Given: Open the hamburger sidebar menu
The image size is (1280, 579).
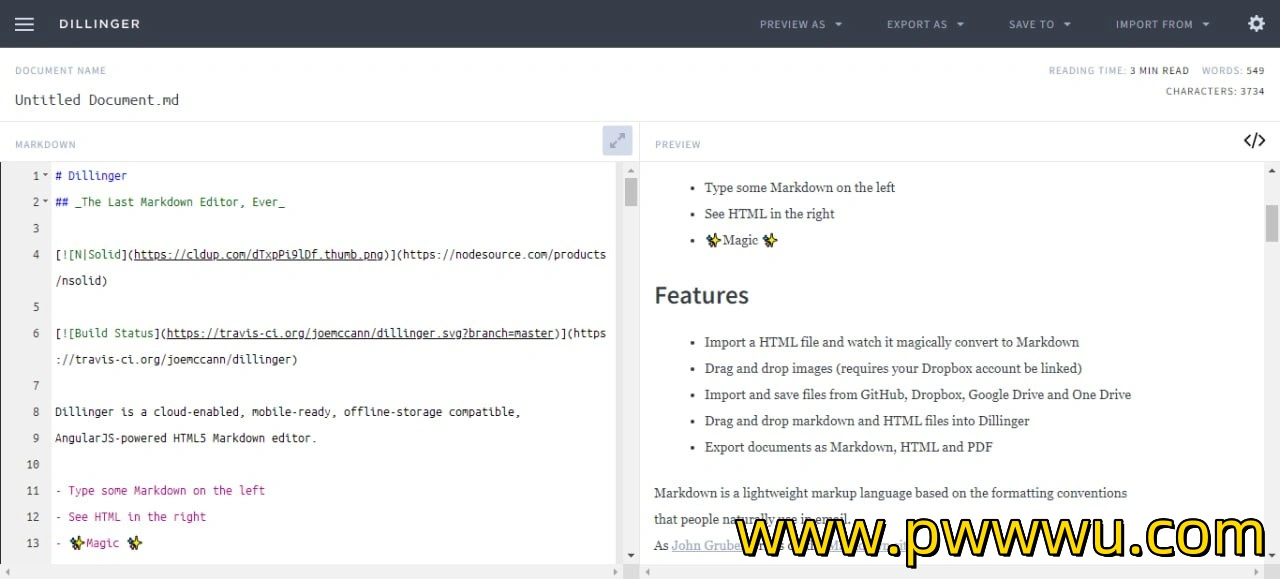Looking at the screenshot, I should pyautogui.click(x=24, y=24).
